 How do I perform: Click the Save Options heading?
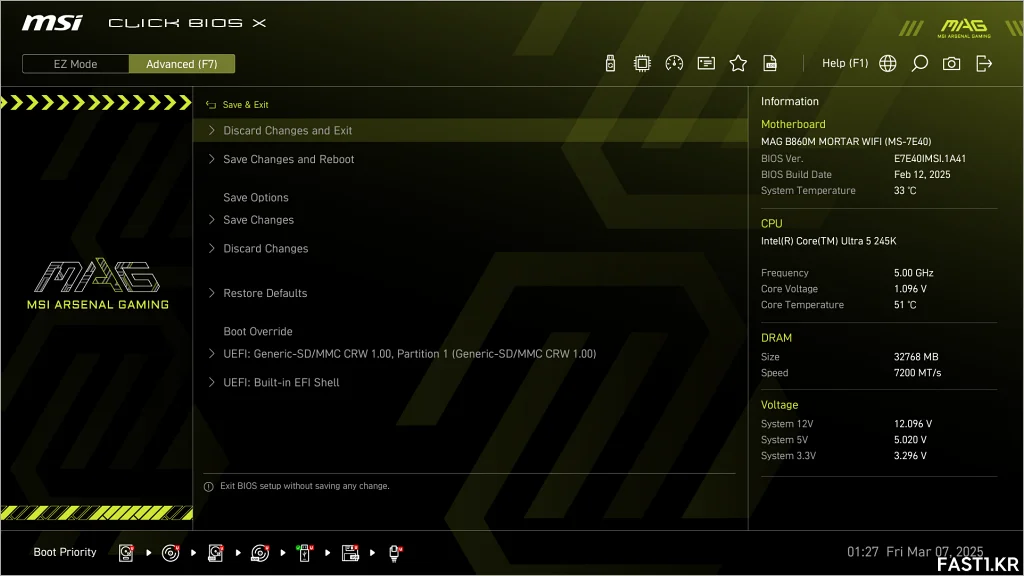coord(255,197)
